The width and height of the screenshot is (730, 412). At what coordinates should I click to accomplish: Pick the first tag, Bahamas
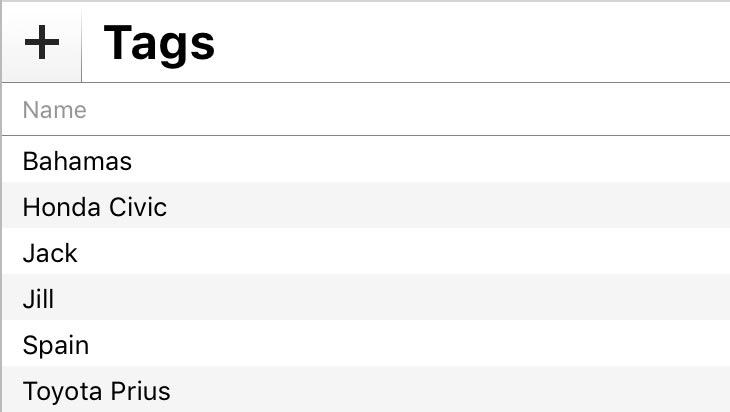[77, 161]
